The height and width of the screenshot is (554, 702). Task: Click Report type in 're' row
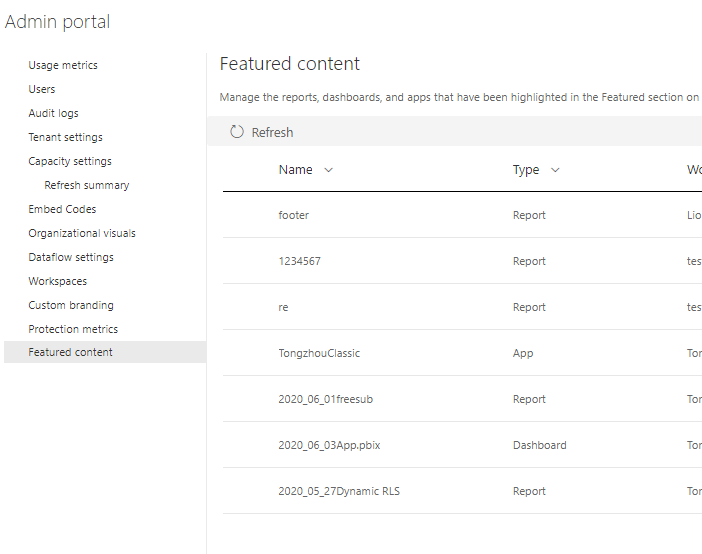529,307
